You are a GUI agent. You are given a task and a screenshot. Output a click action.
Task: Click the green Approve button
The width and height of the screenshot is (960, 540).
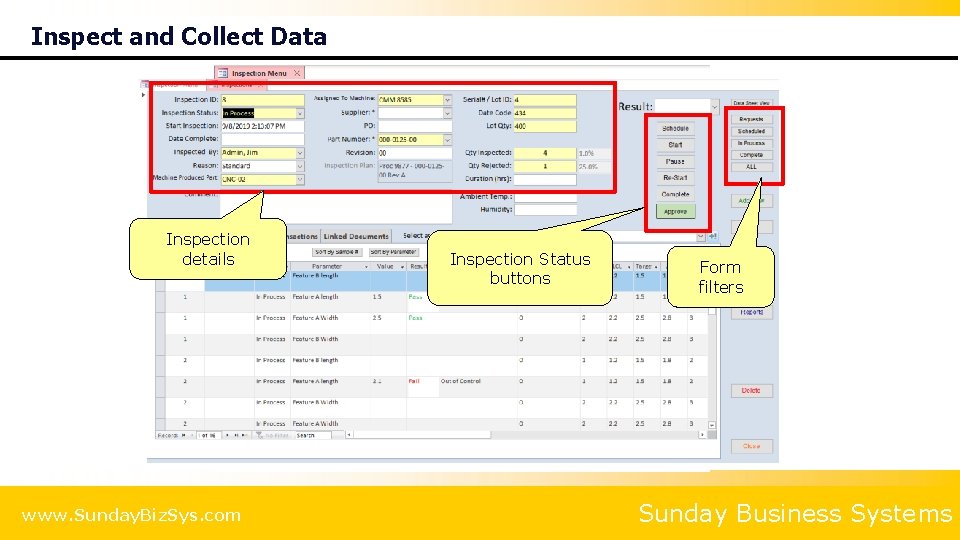click(x=675, y=211)
